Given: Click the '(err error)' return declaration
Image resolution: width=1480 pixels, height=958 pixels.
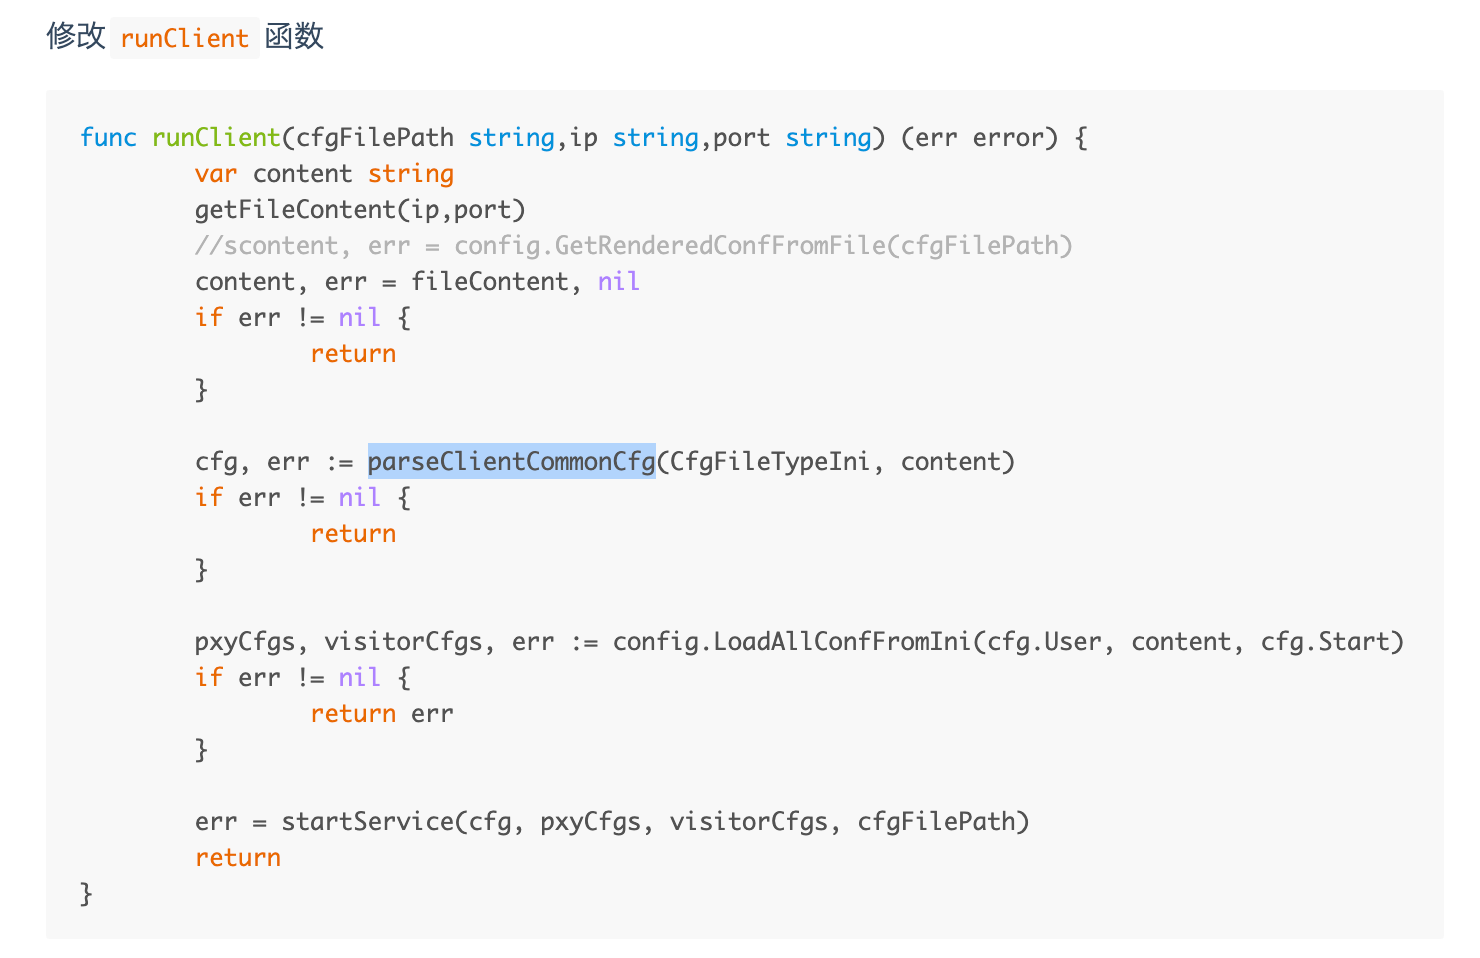Looking at the screenshot, I should [x=979, y=137].
